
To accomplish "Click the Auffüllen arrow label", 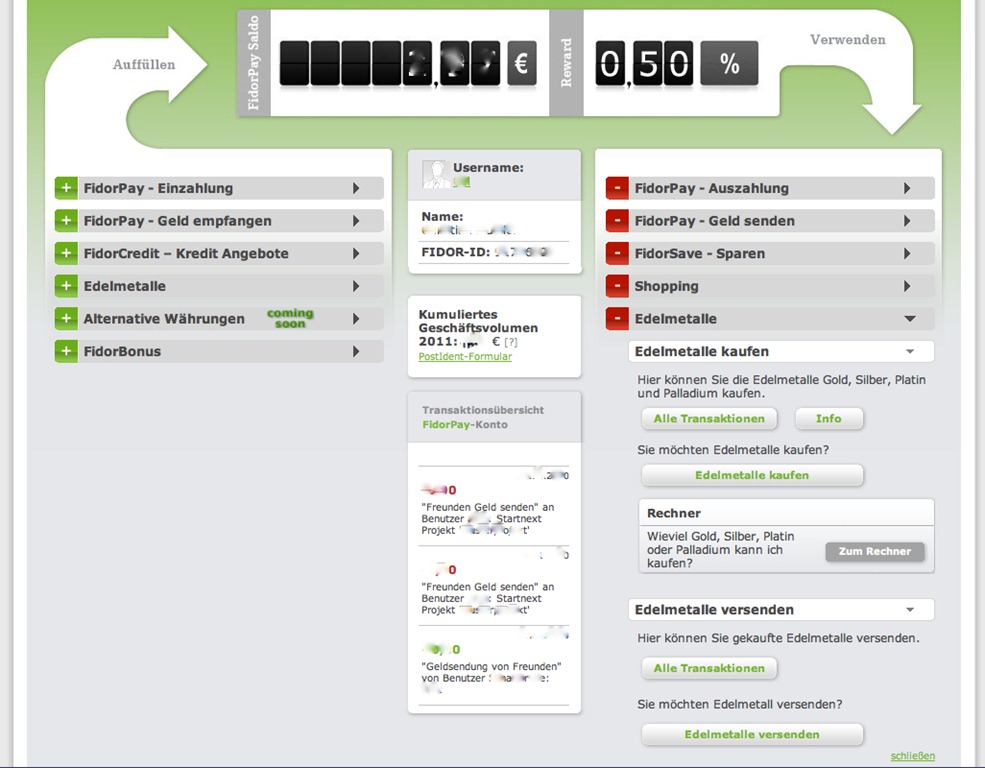I will (144, 65).
